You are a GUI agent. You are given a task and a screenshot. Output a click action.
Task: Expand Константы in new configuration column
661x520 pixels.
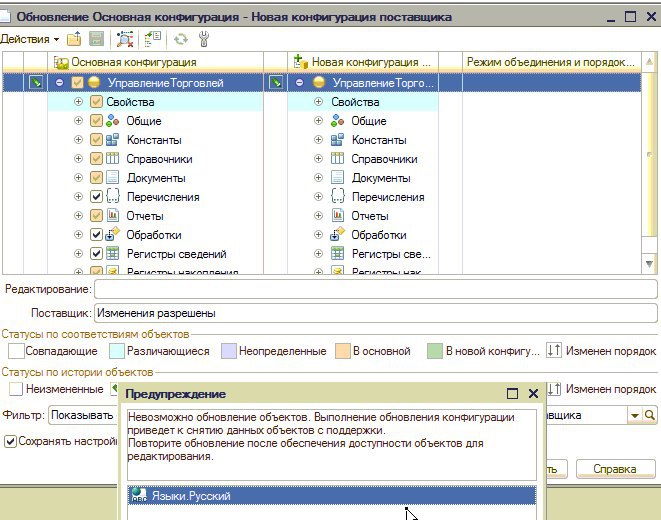click(318, 139)
